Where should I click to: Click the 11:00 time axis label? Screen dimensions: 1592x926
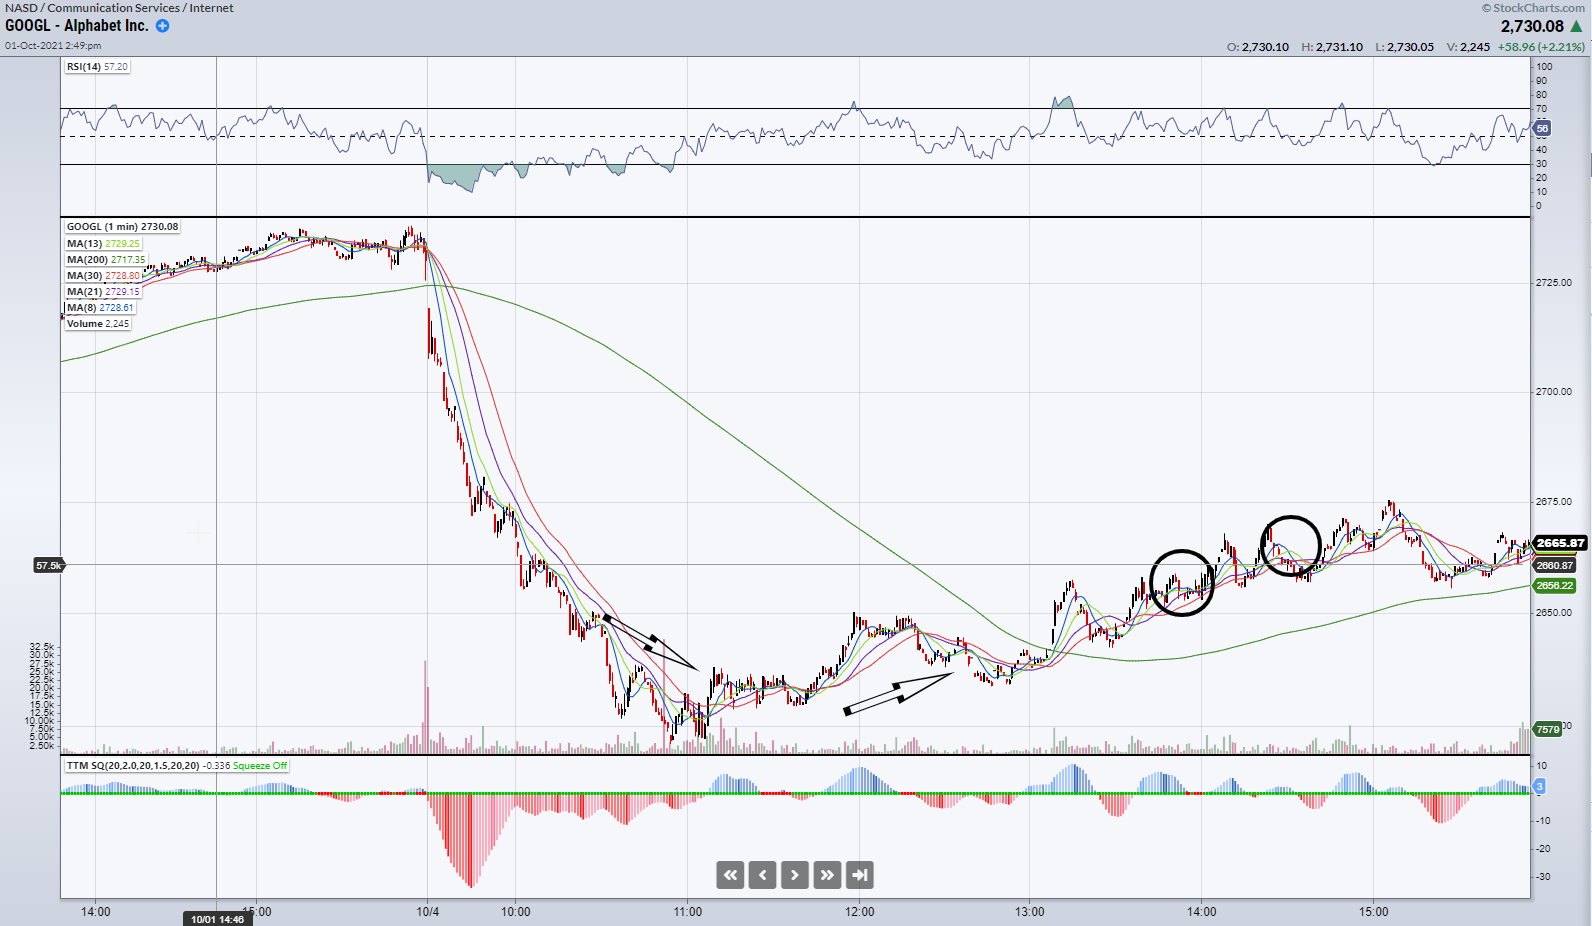pos(688,911)
